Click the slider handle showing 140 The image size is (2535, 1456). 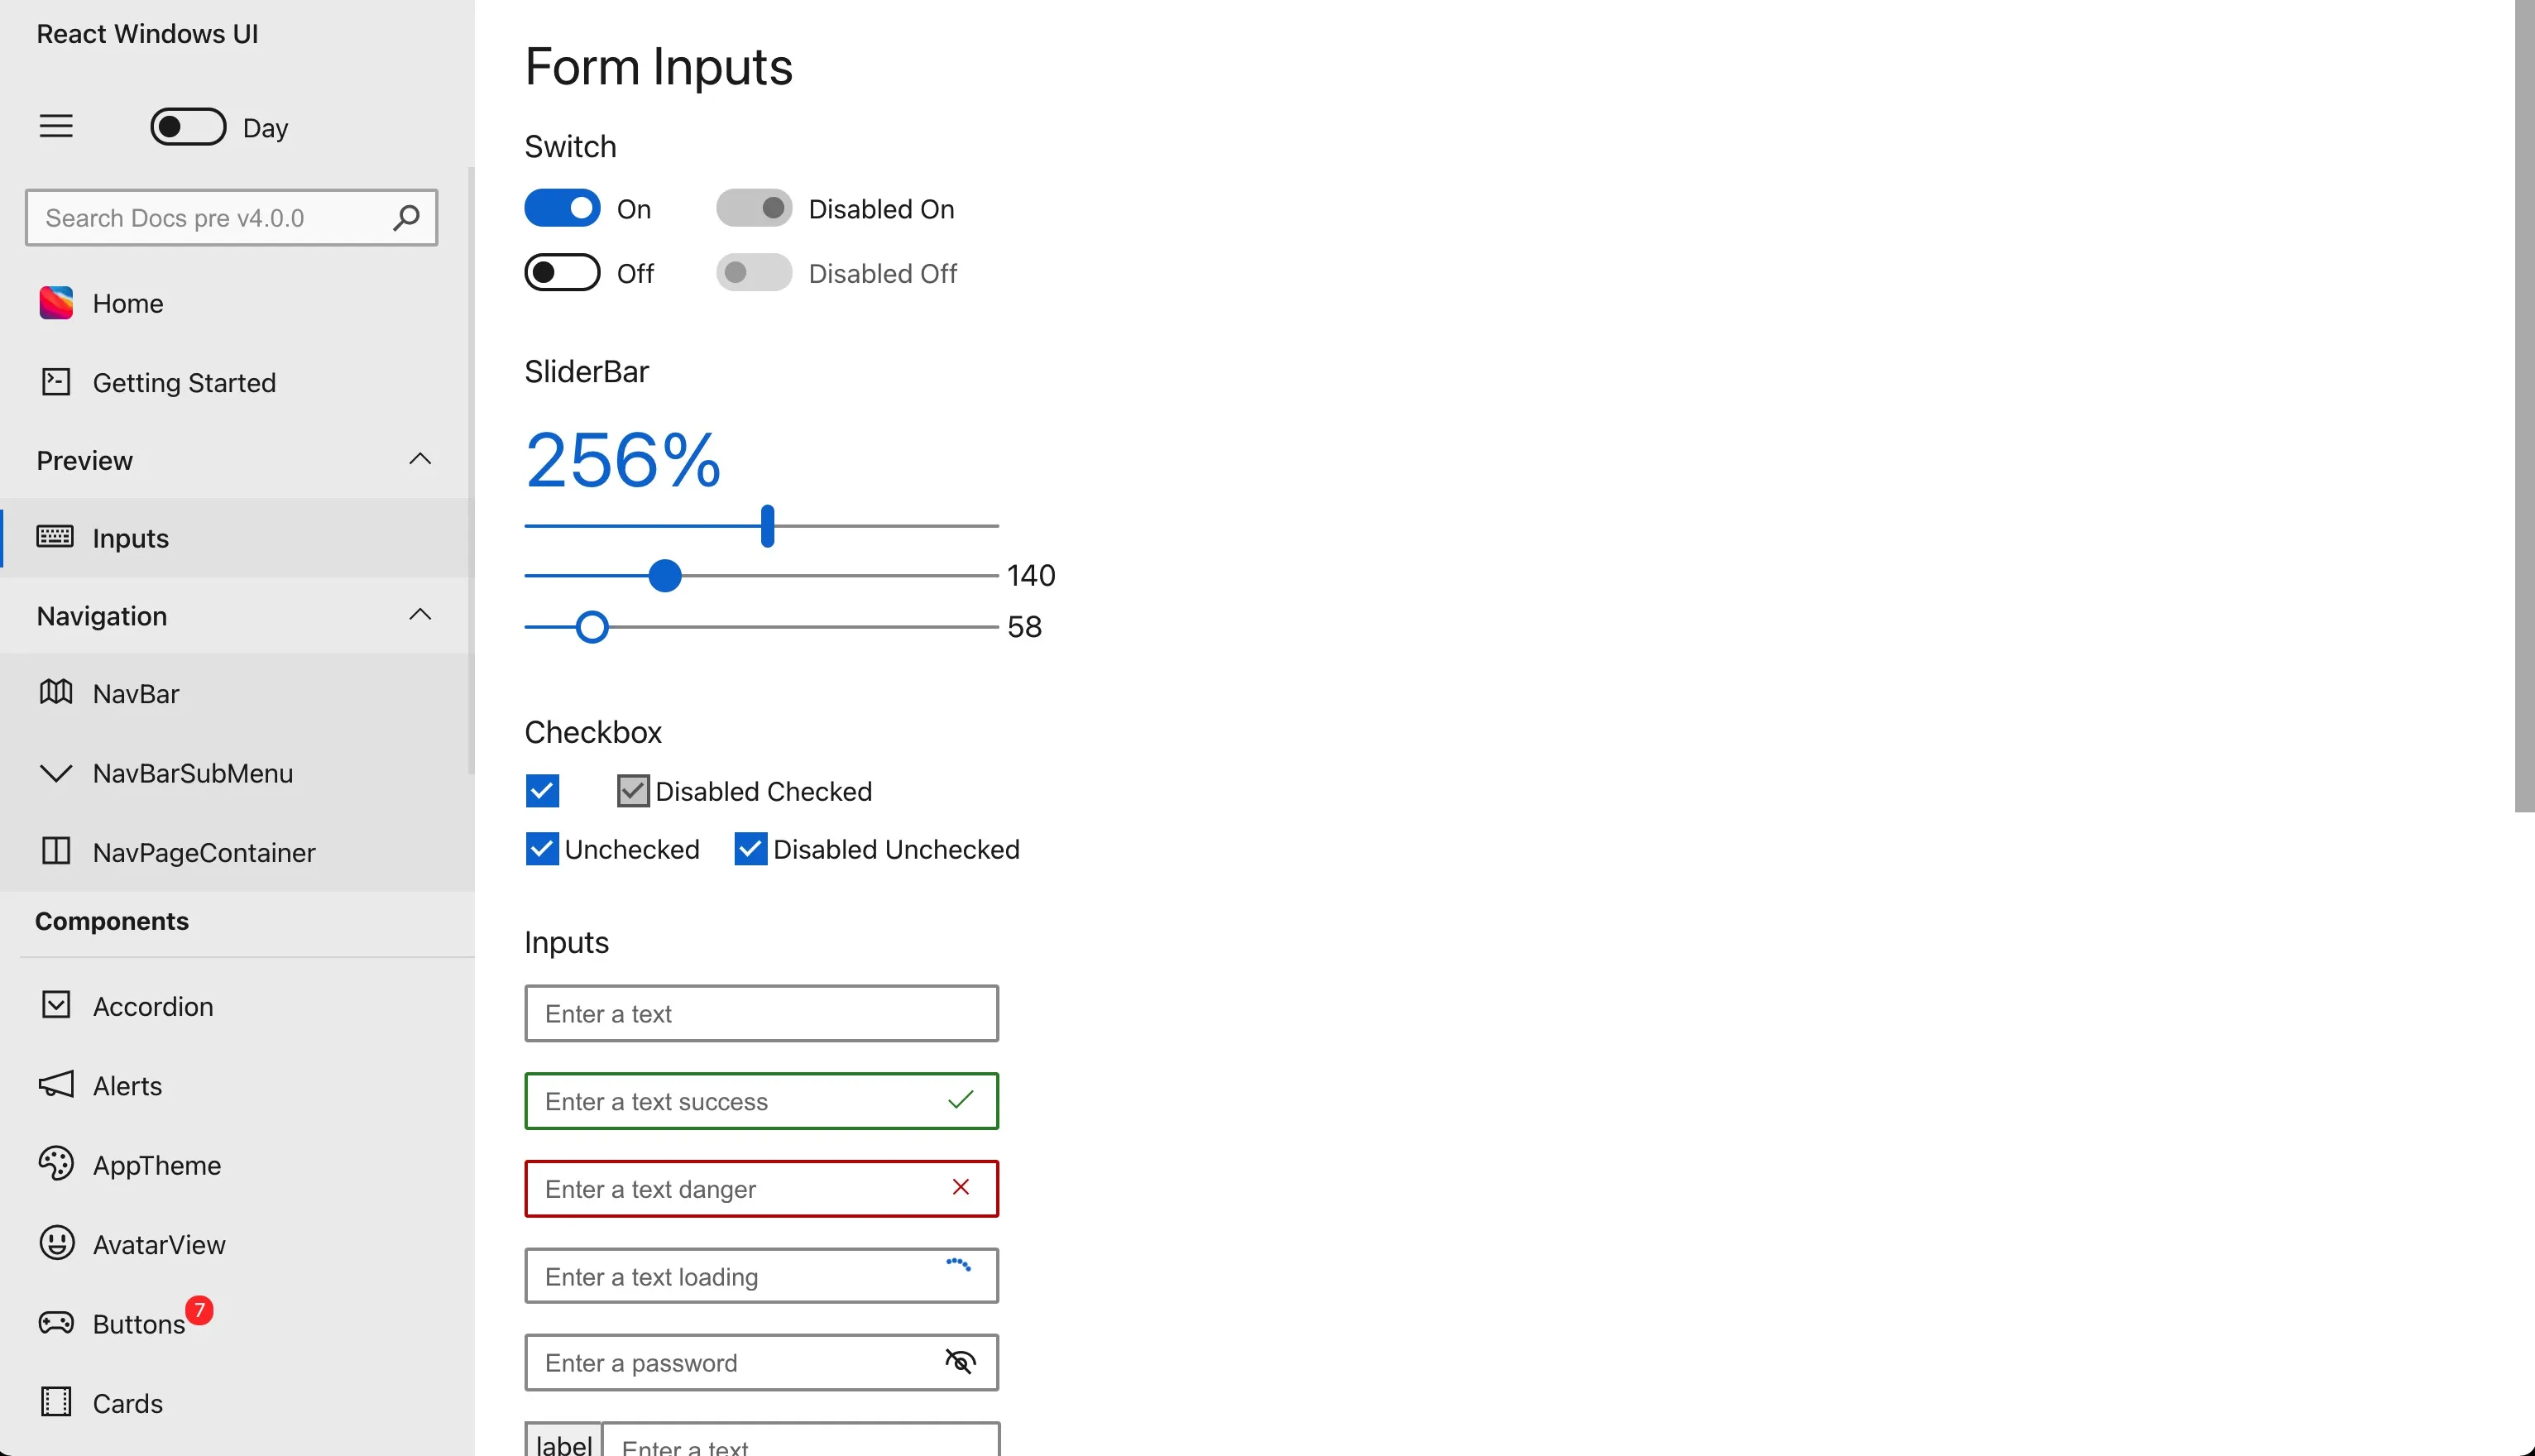(665, 576)
